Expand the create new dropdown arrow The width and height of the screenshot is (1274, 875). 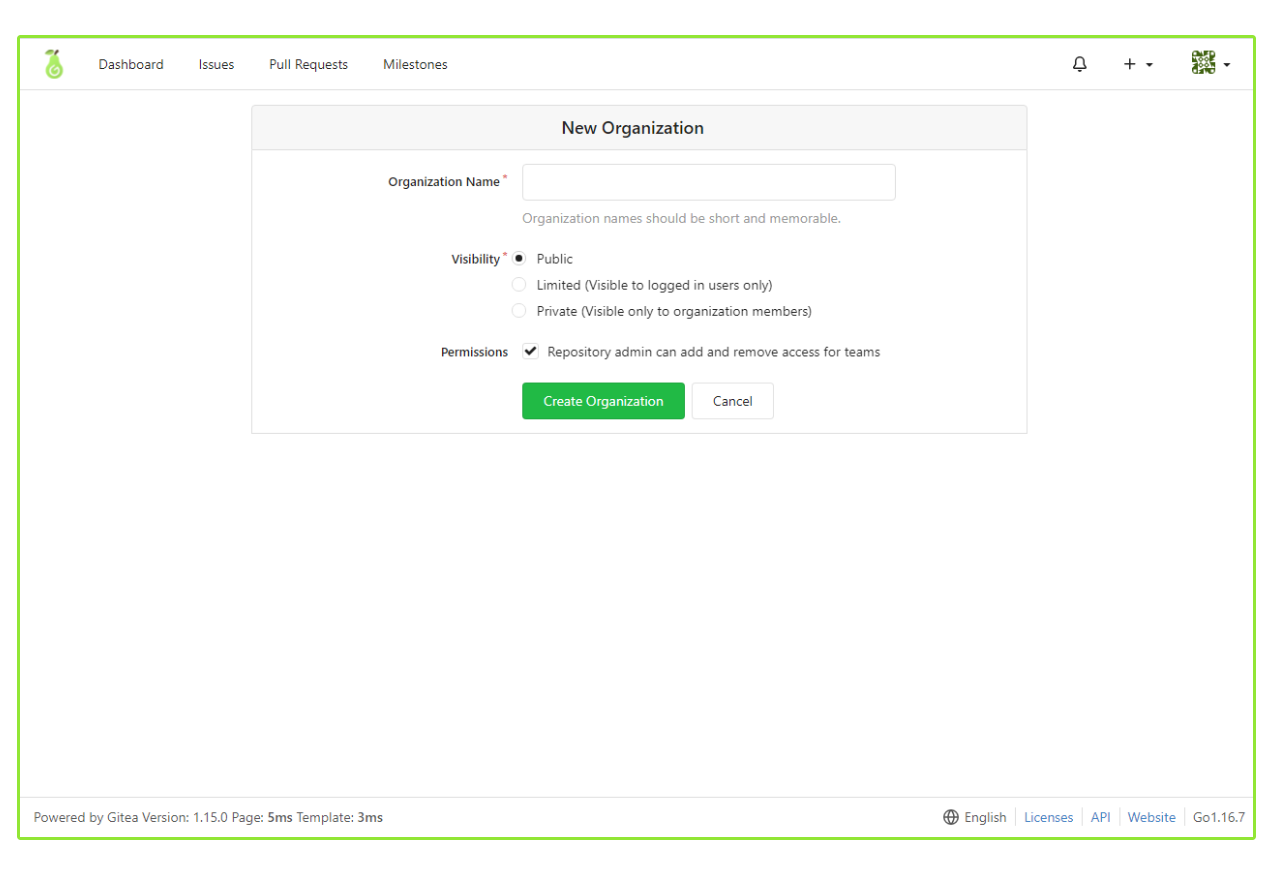tap(1149, 65)
